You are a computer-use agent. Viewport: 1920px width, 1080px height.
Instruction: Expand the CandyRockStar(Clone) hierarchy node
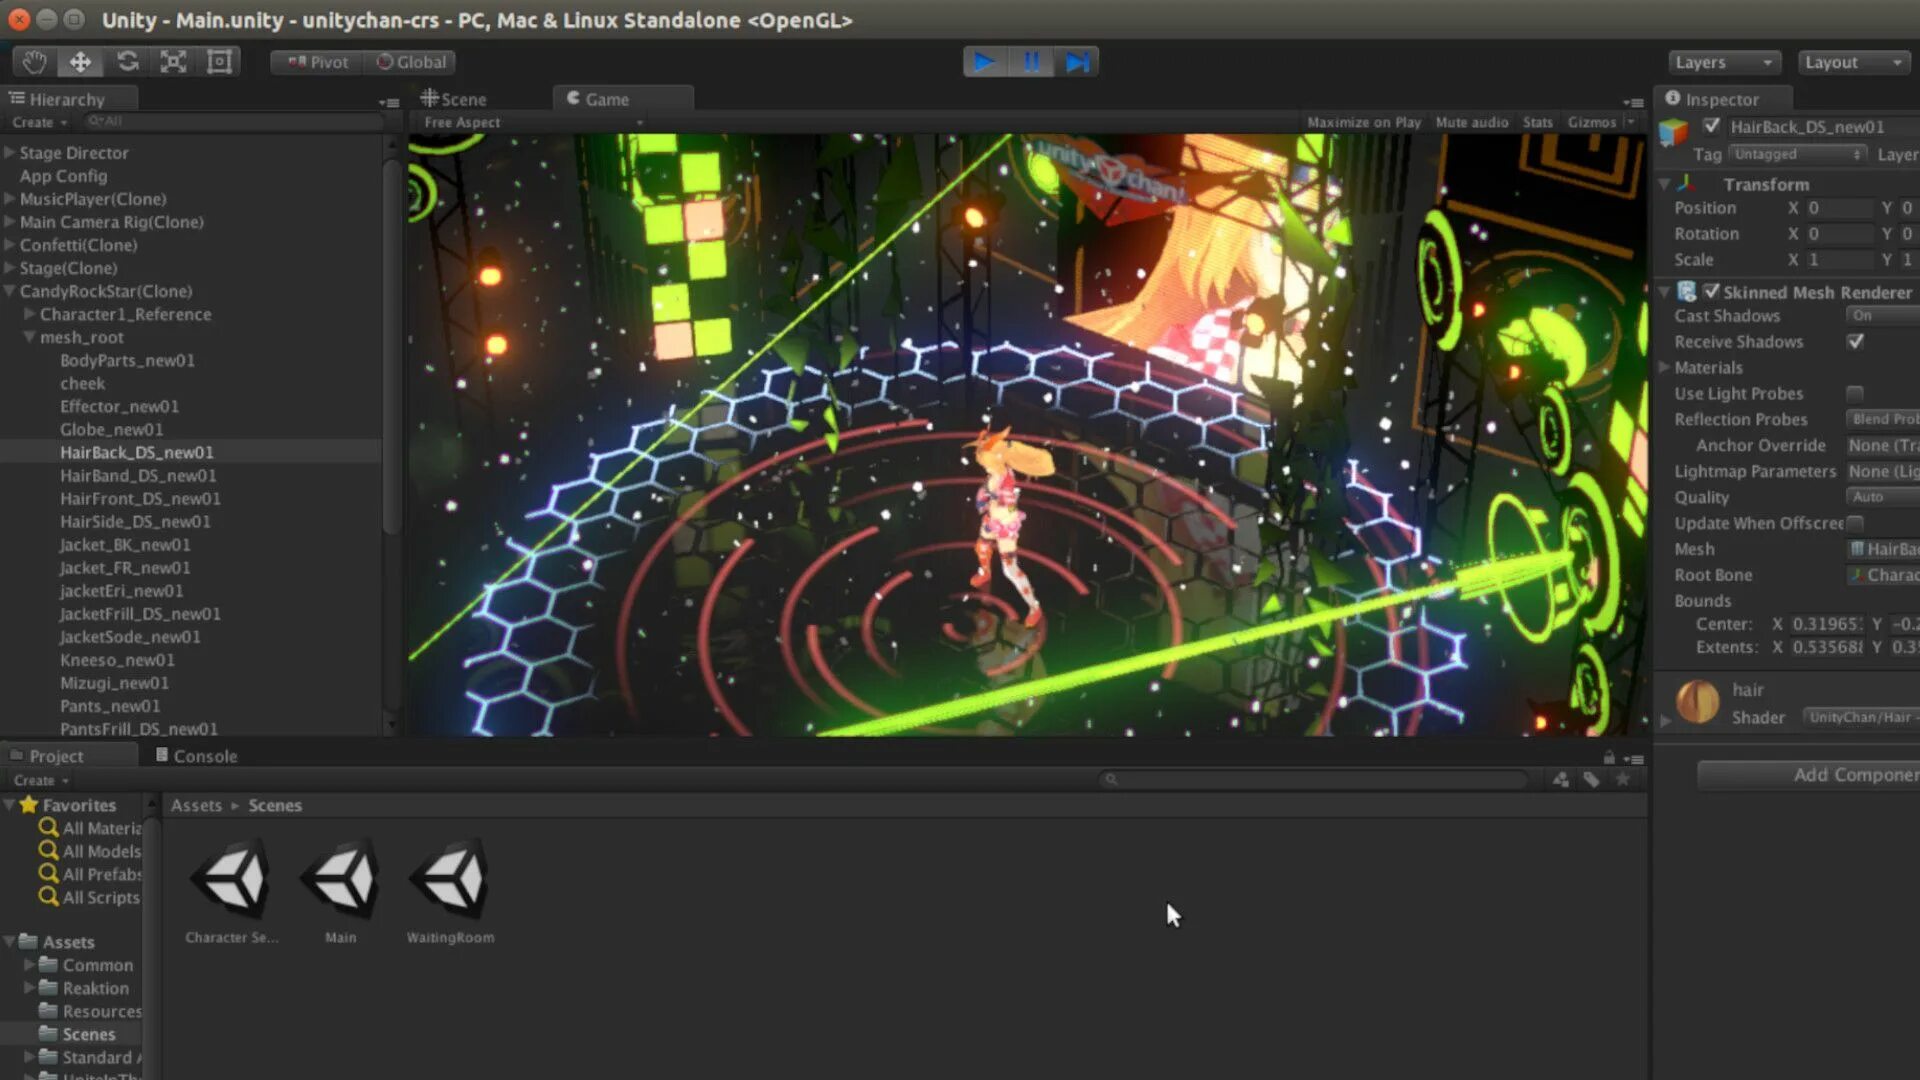[x=11, y=290]
